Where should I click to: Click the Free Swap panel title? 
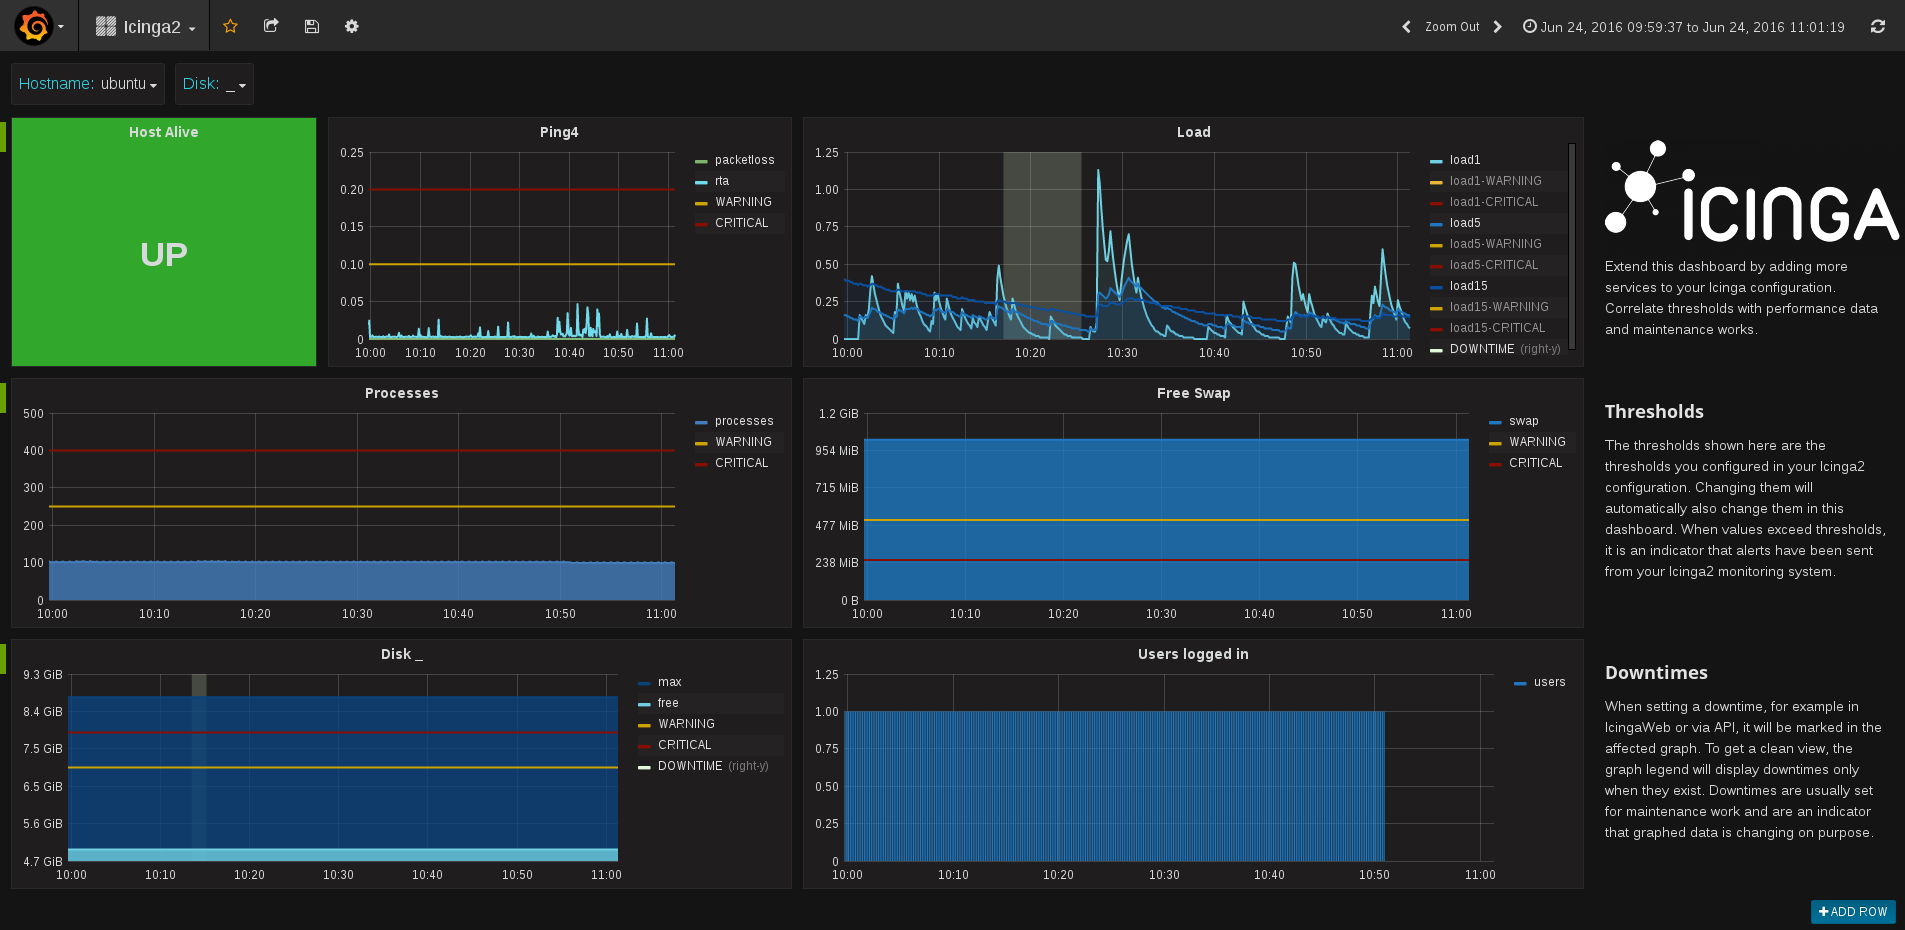1193,393
